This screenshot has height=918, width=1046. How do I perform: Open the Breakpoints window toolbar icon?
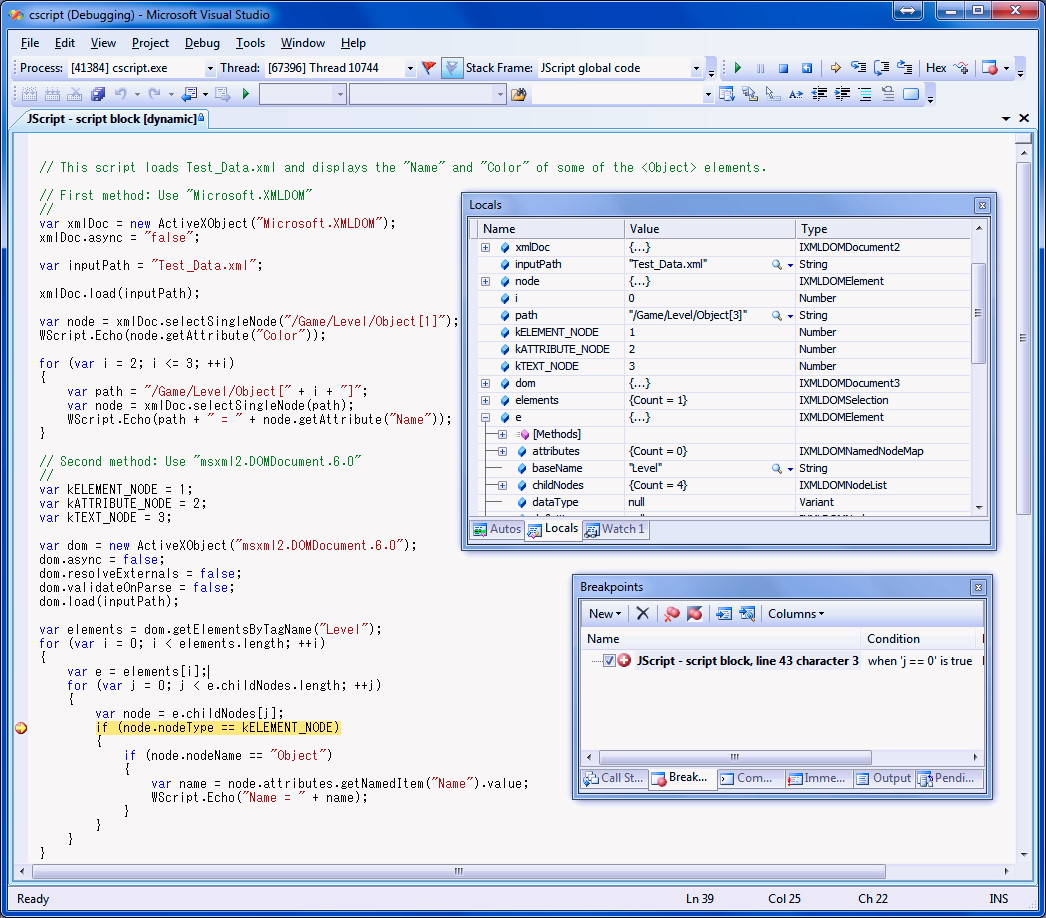click(990, 68)
